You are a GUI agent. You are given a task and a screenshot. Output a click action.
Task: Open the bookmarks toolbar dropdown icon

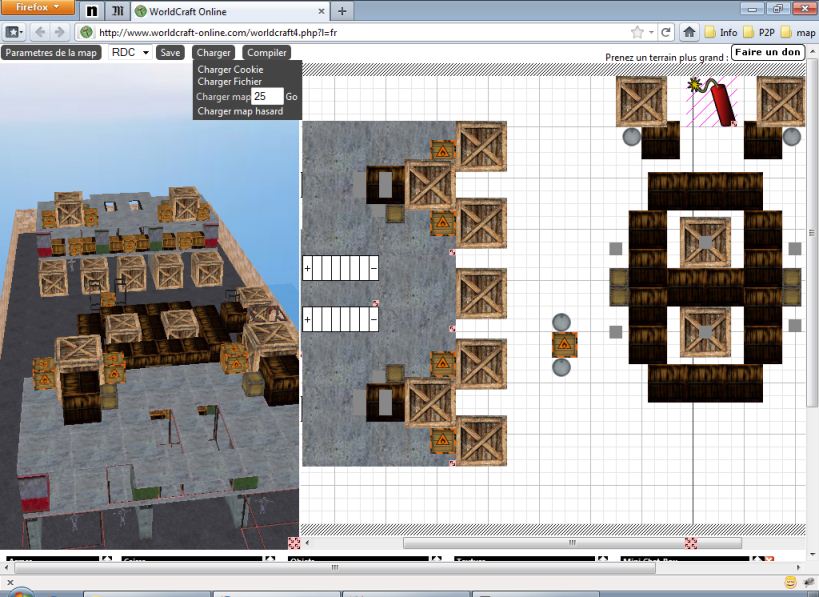click(14, 32)
